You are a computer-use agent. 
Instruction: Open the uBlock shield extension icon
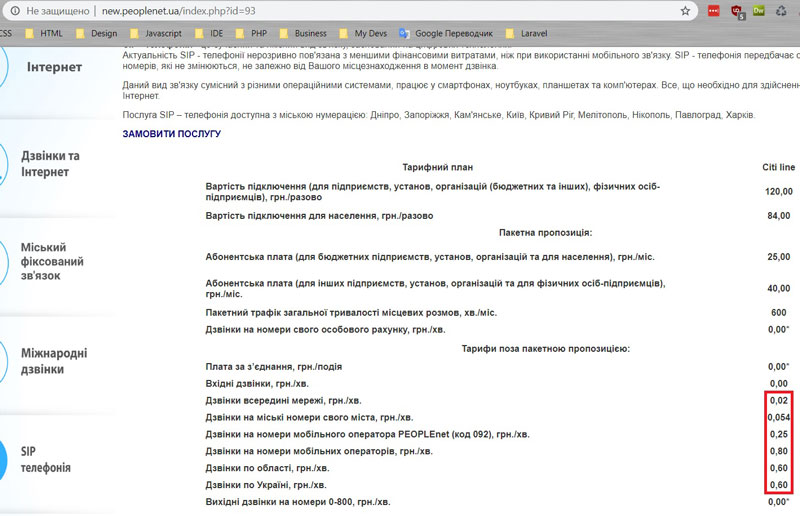click(x=737, y=11)
